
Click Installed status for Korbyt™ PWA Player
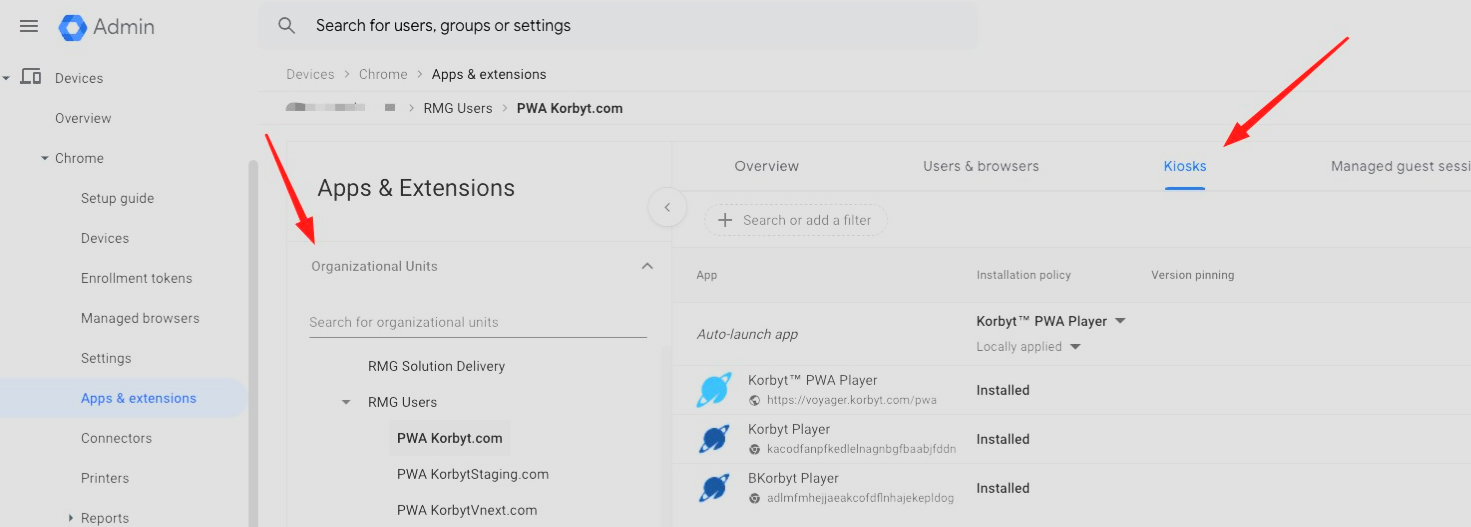(1003, 390)
